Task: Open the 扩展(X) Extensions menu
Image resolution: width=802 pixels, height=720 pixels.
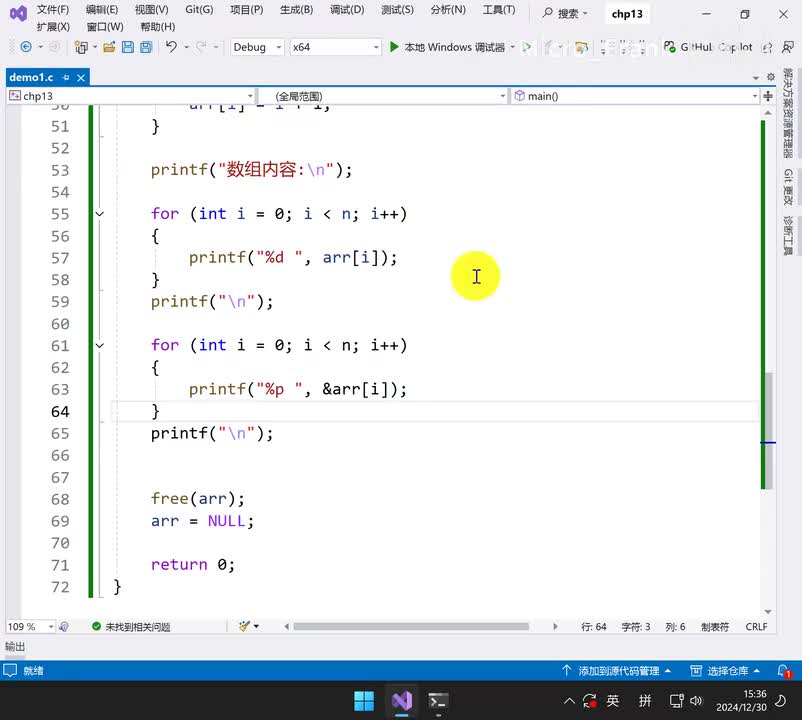Action: (53, 27)
